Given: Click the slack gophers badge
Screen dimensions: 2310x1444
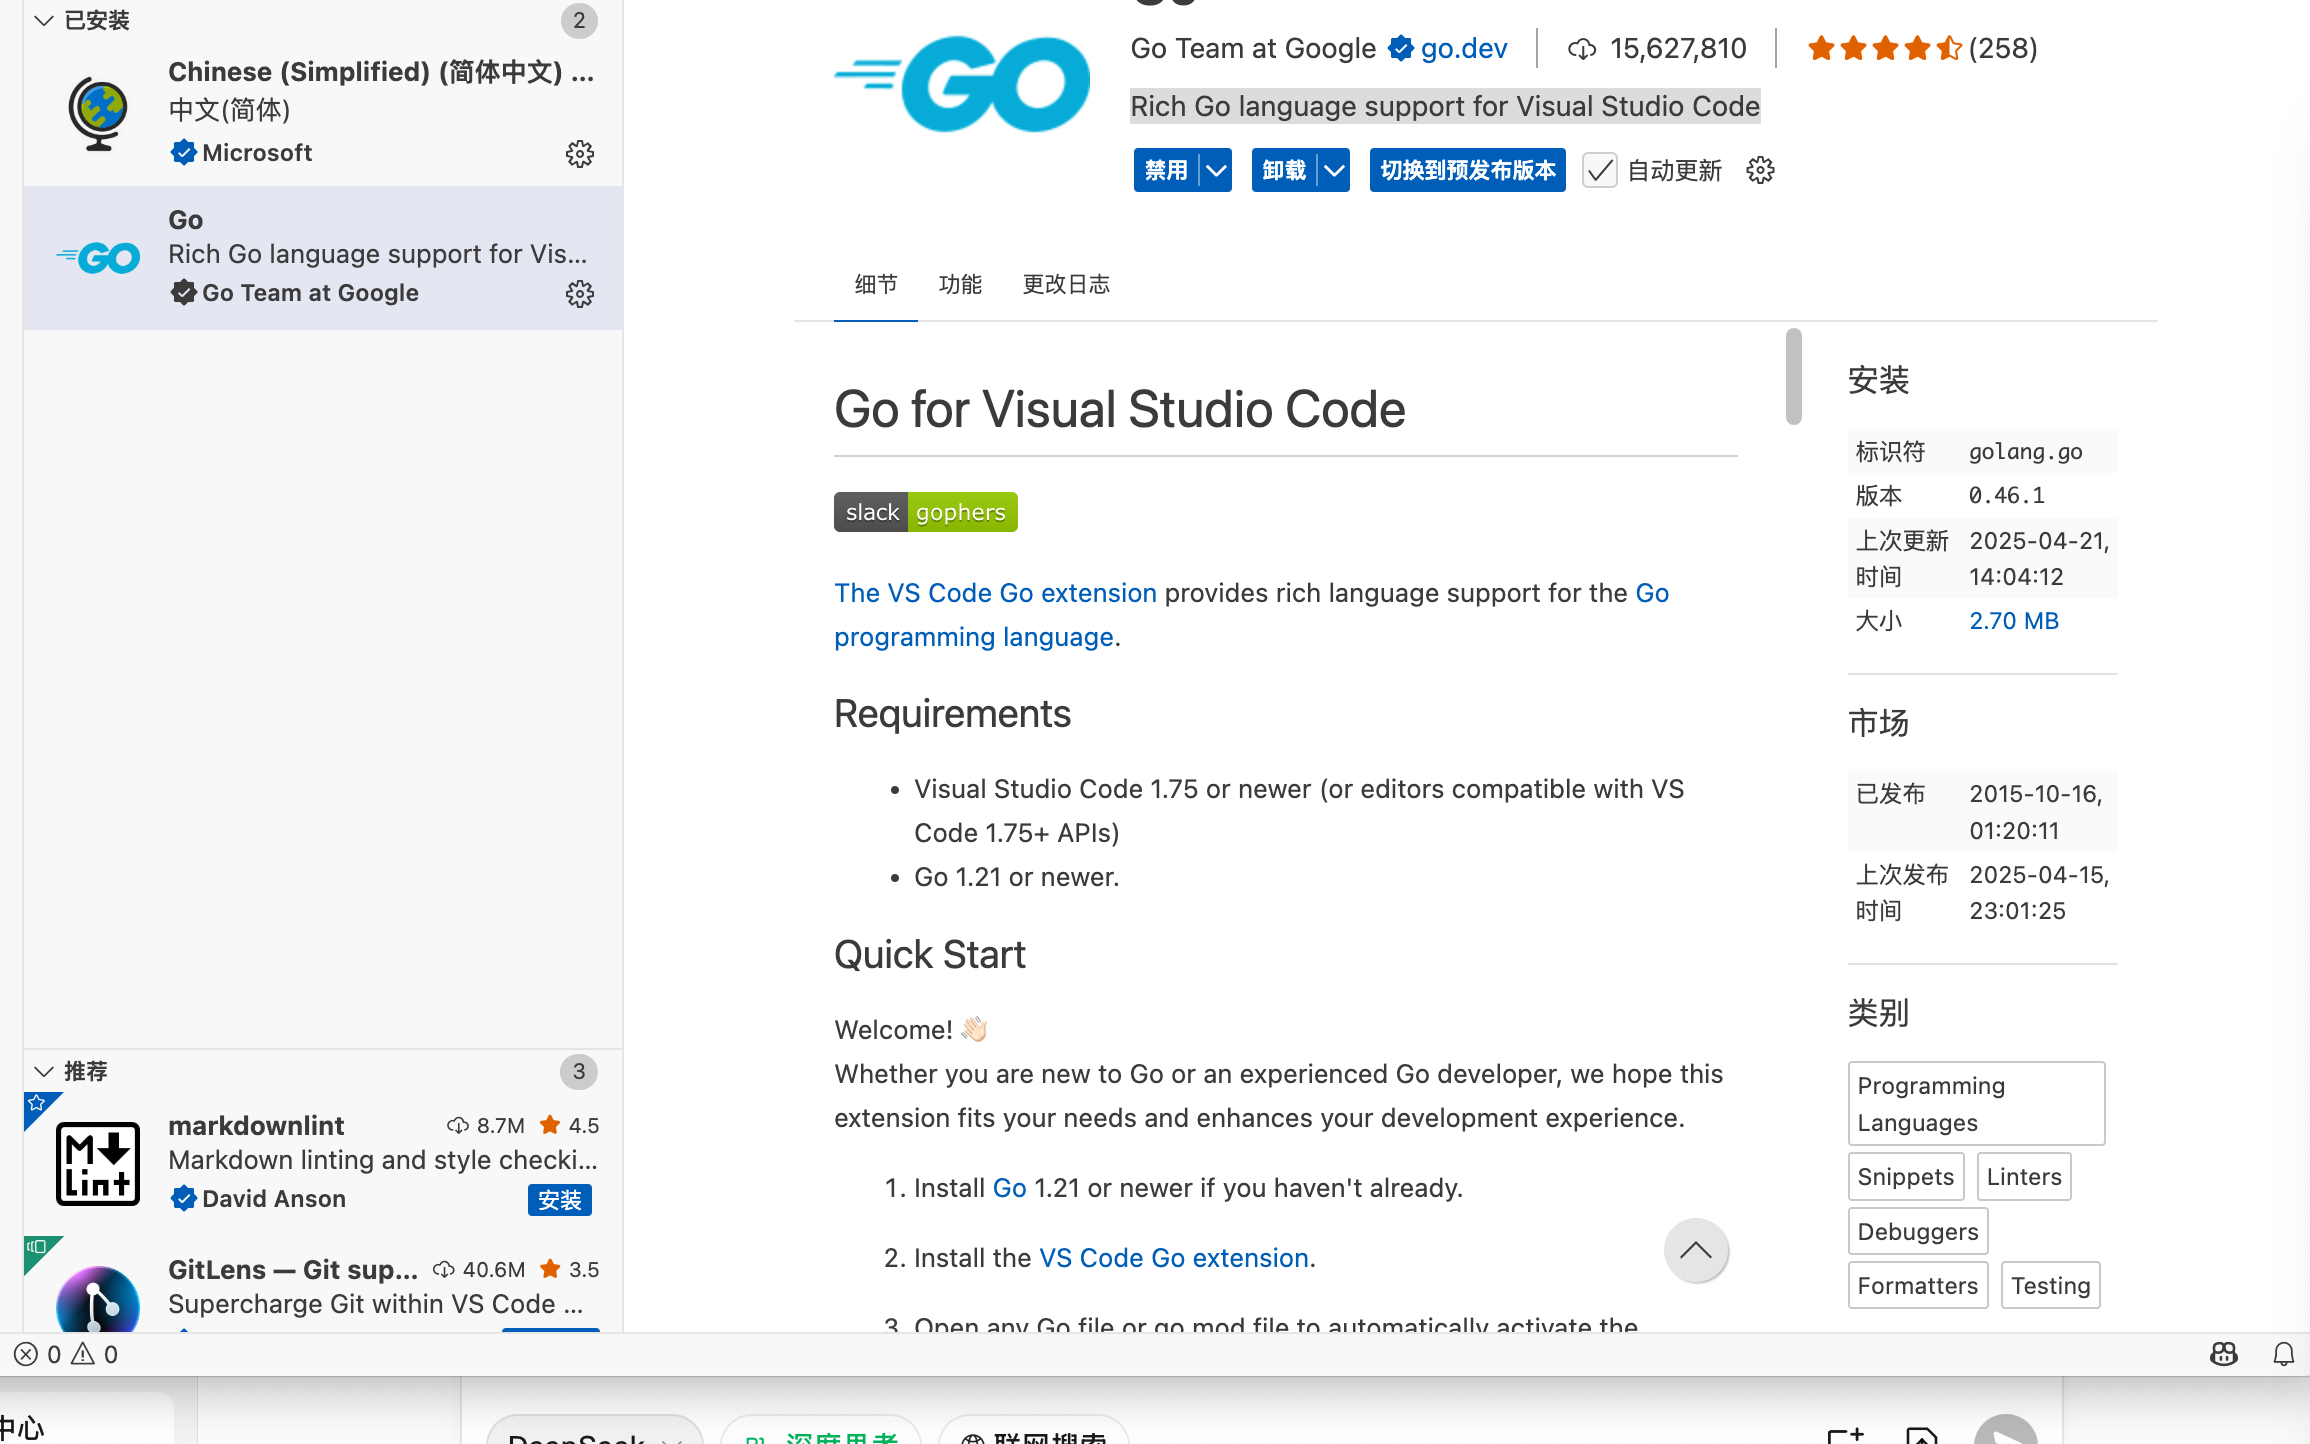Looking at the screenshot, I should pyautogui.click(x=926, y=512).
